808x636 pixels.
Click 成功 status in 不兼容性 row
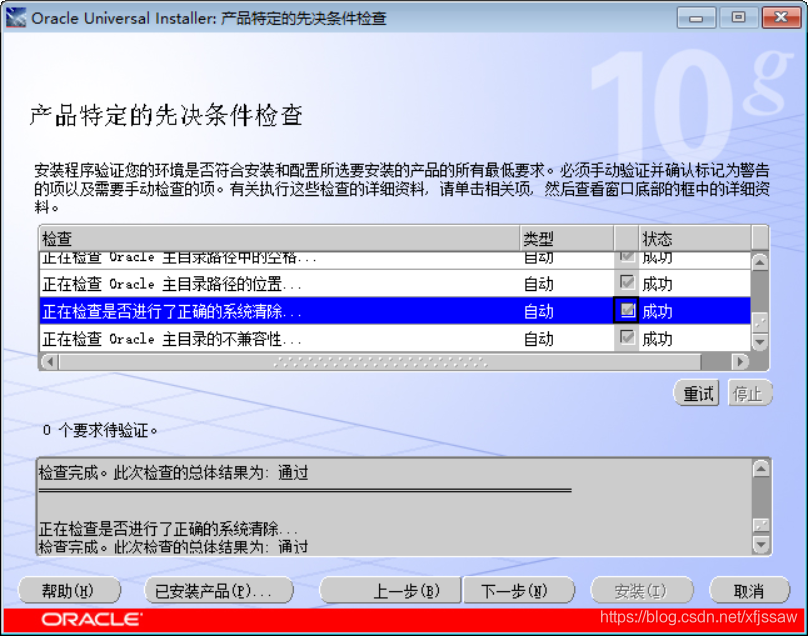click(x=657, y=339)
